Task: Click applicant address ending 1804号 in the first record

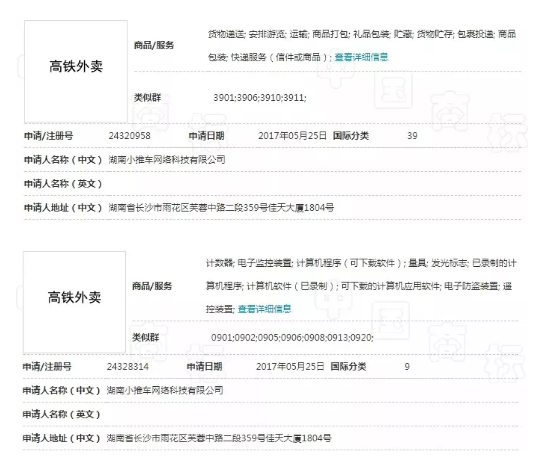Action: click(x=221, y=207)
